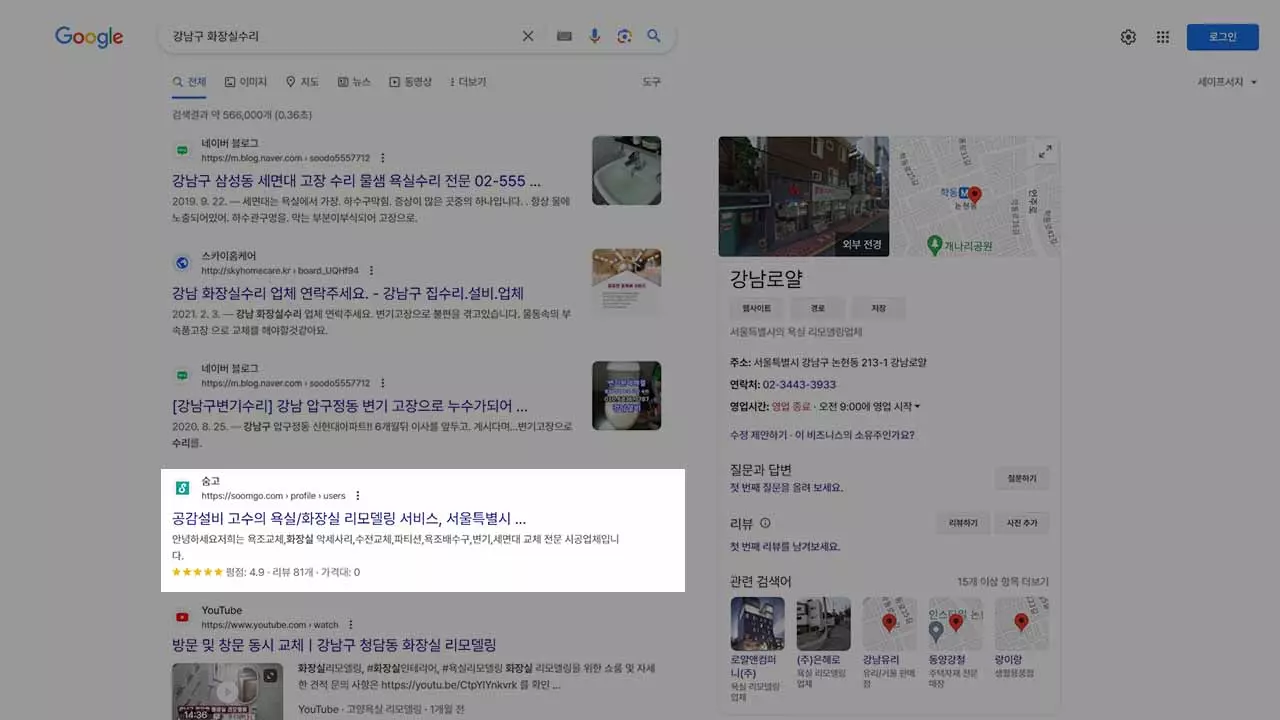
Task: Open result 강남구 삼성동 세면대 고장 수리
Action: tap(356, 181)
